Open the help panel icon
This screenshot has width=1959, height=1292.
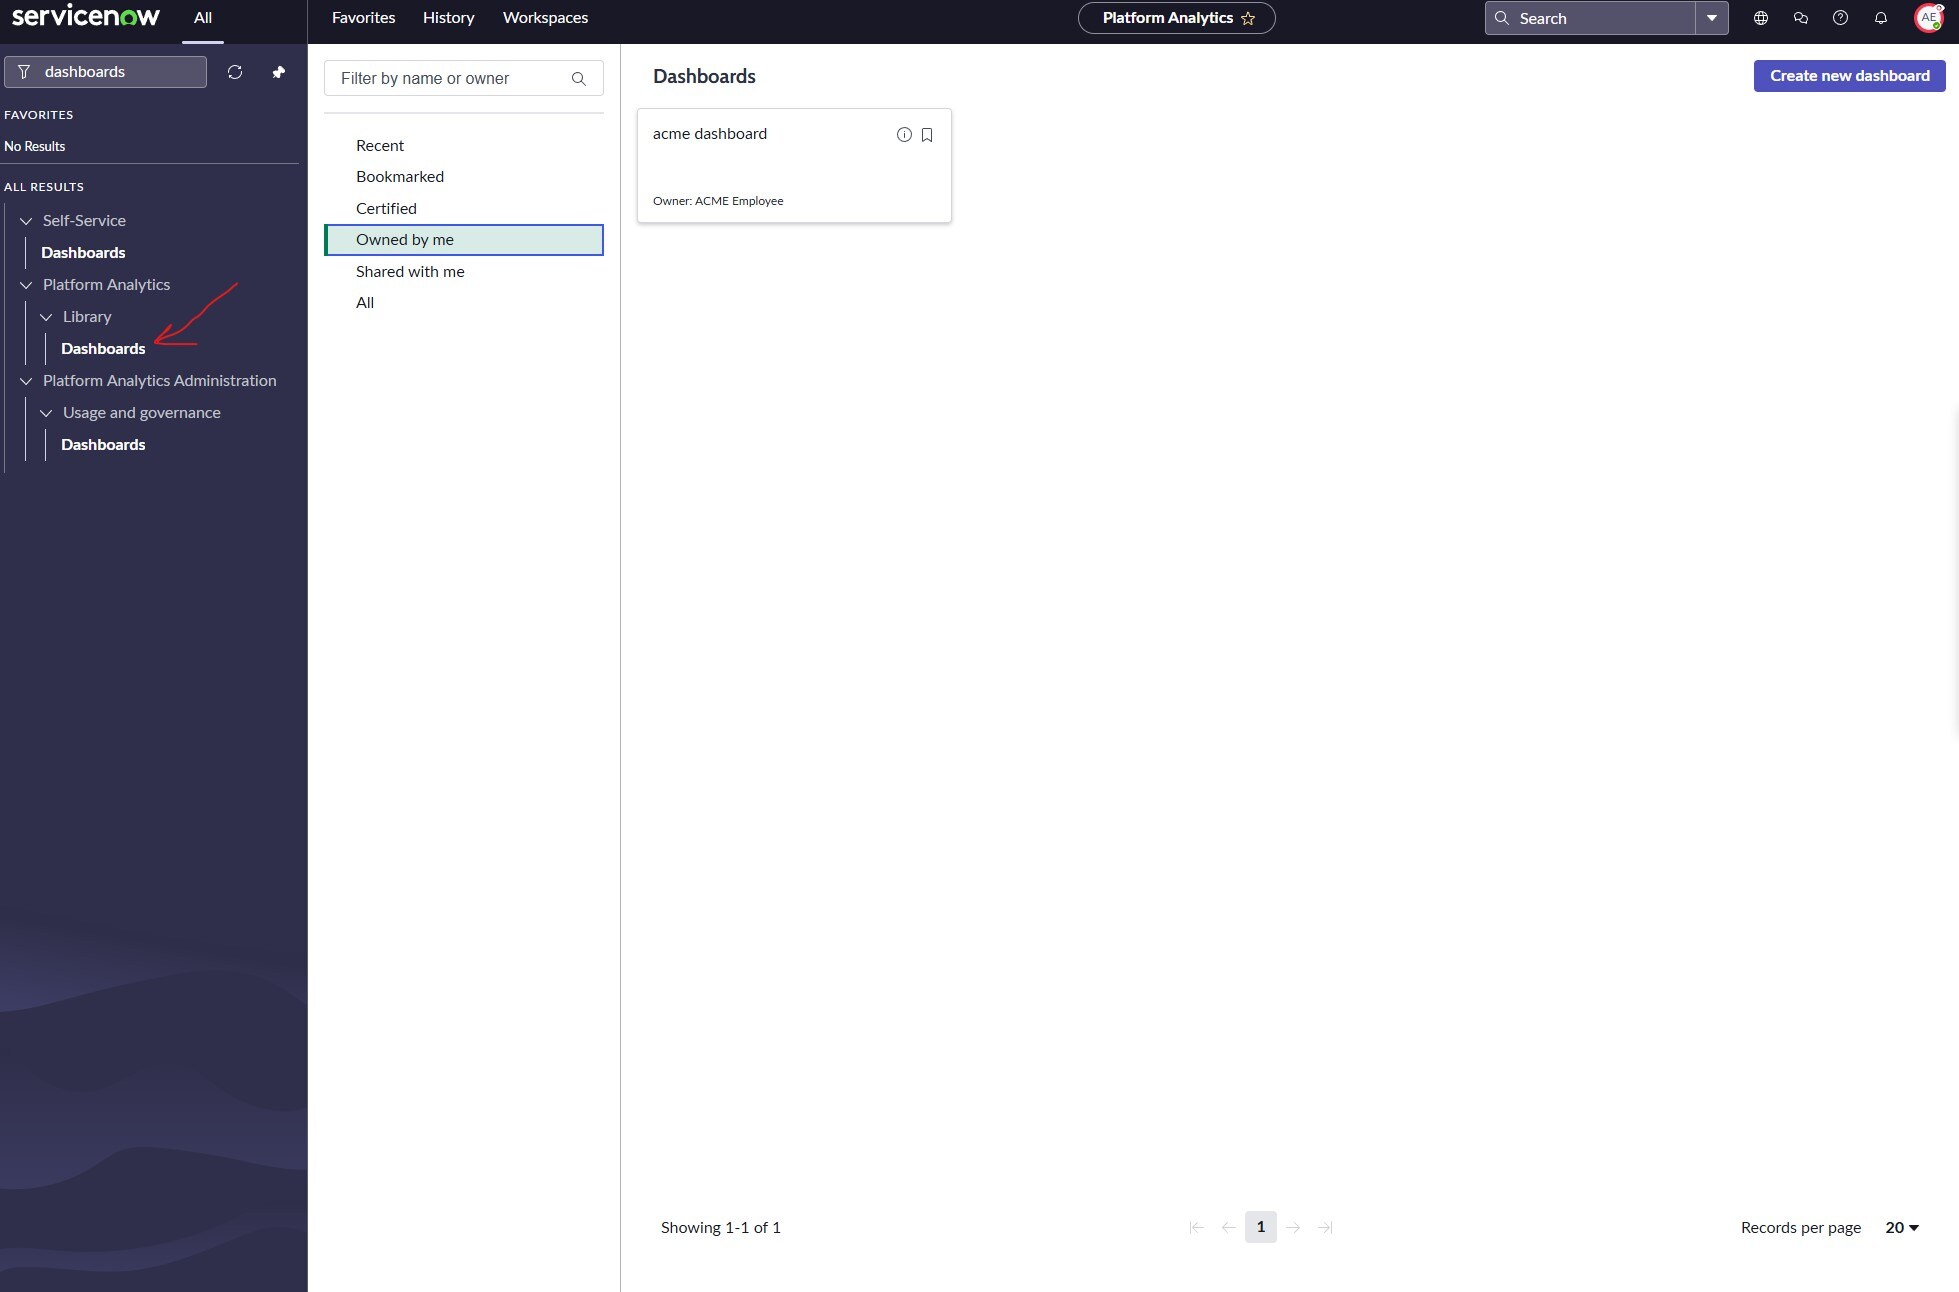click(1840, 18)
